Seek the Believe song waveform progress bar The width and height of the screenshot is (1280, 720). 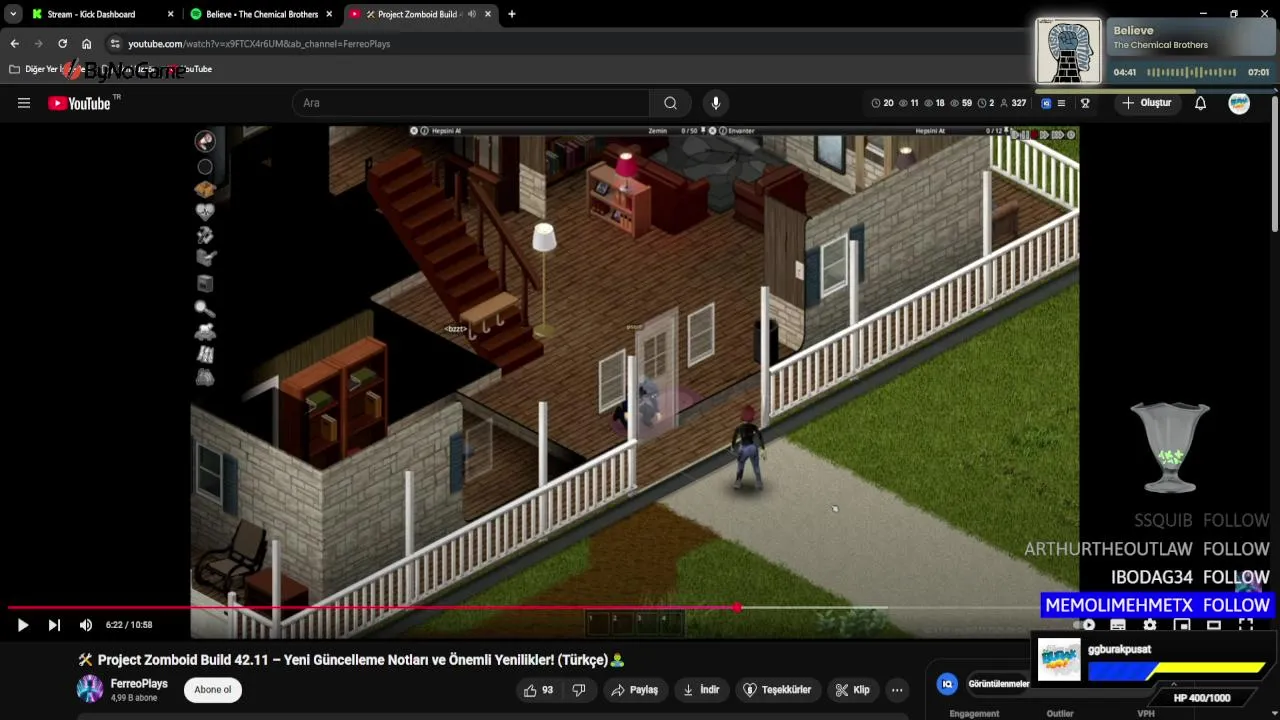1192,72
